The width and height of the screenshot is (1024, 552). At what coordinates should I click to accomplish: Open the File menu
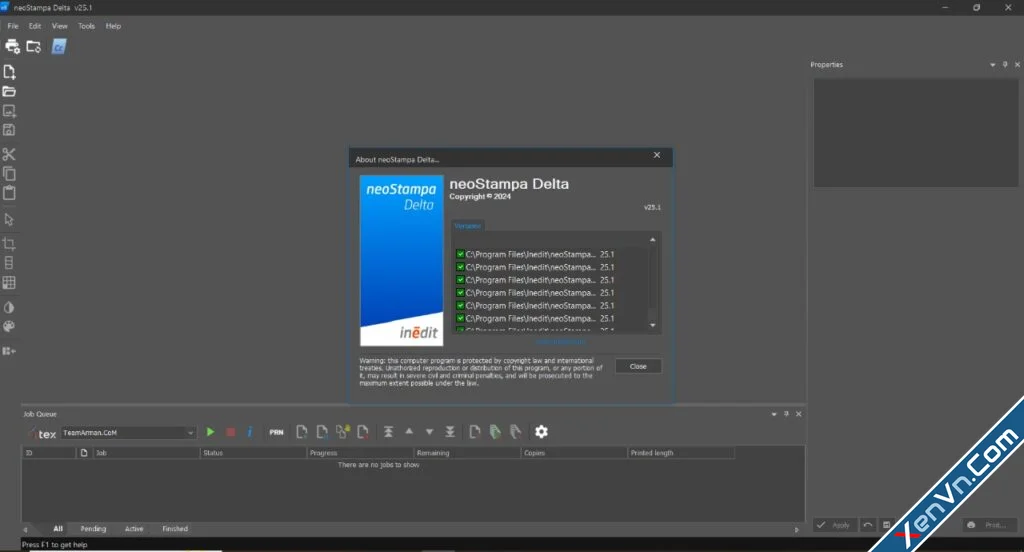click(x=13, y=26)
